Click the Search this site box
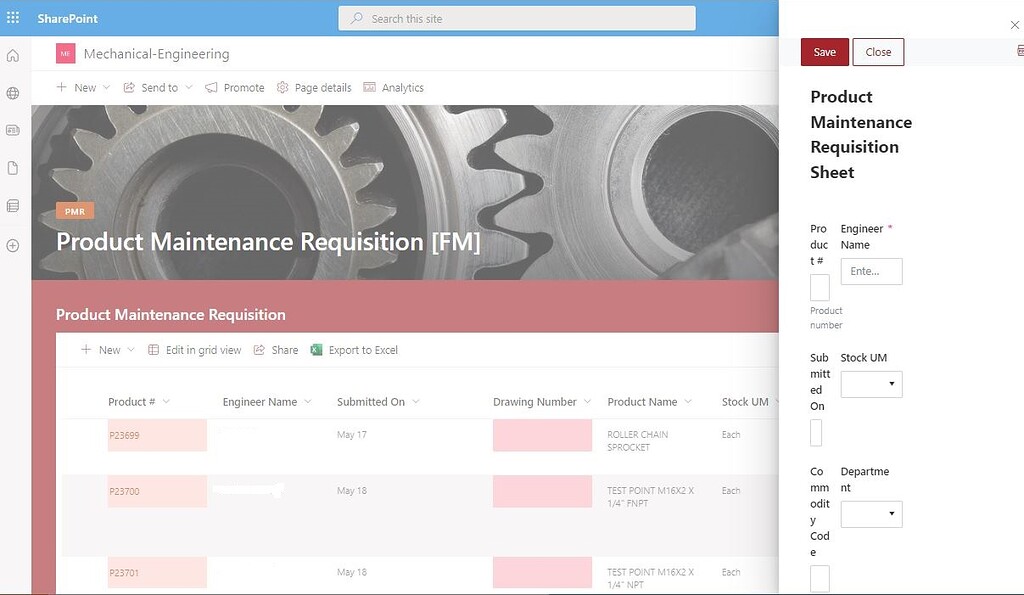 pos(517,18)
